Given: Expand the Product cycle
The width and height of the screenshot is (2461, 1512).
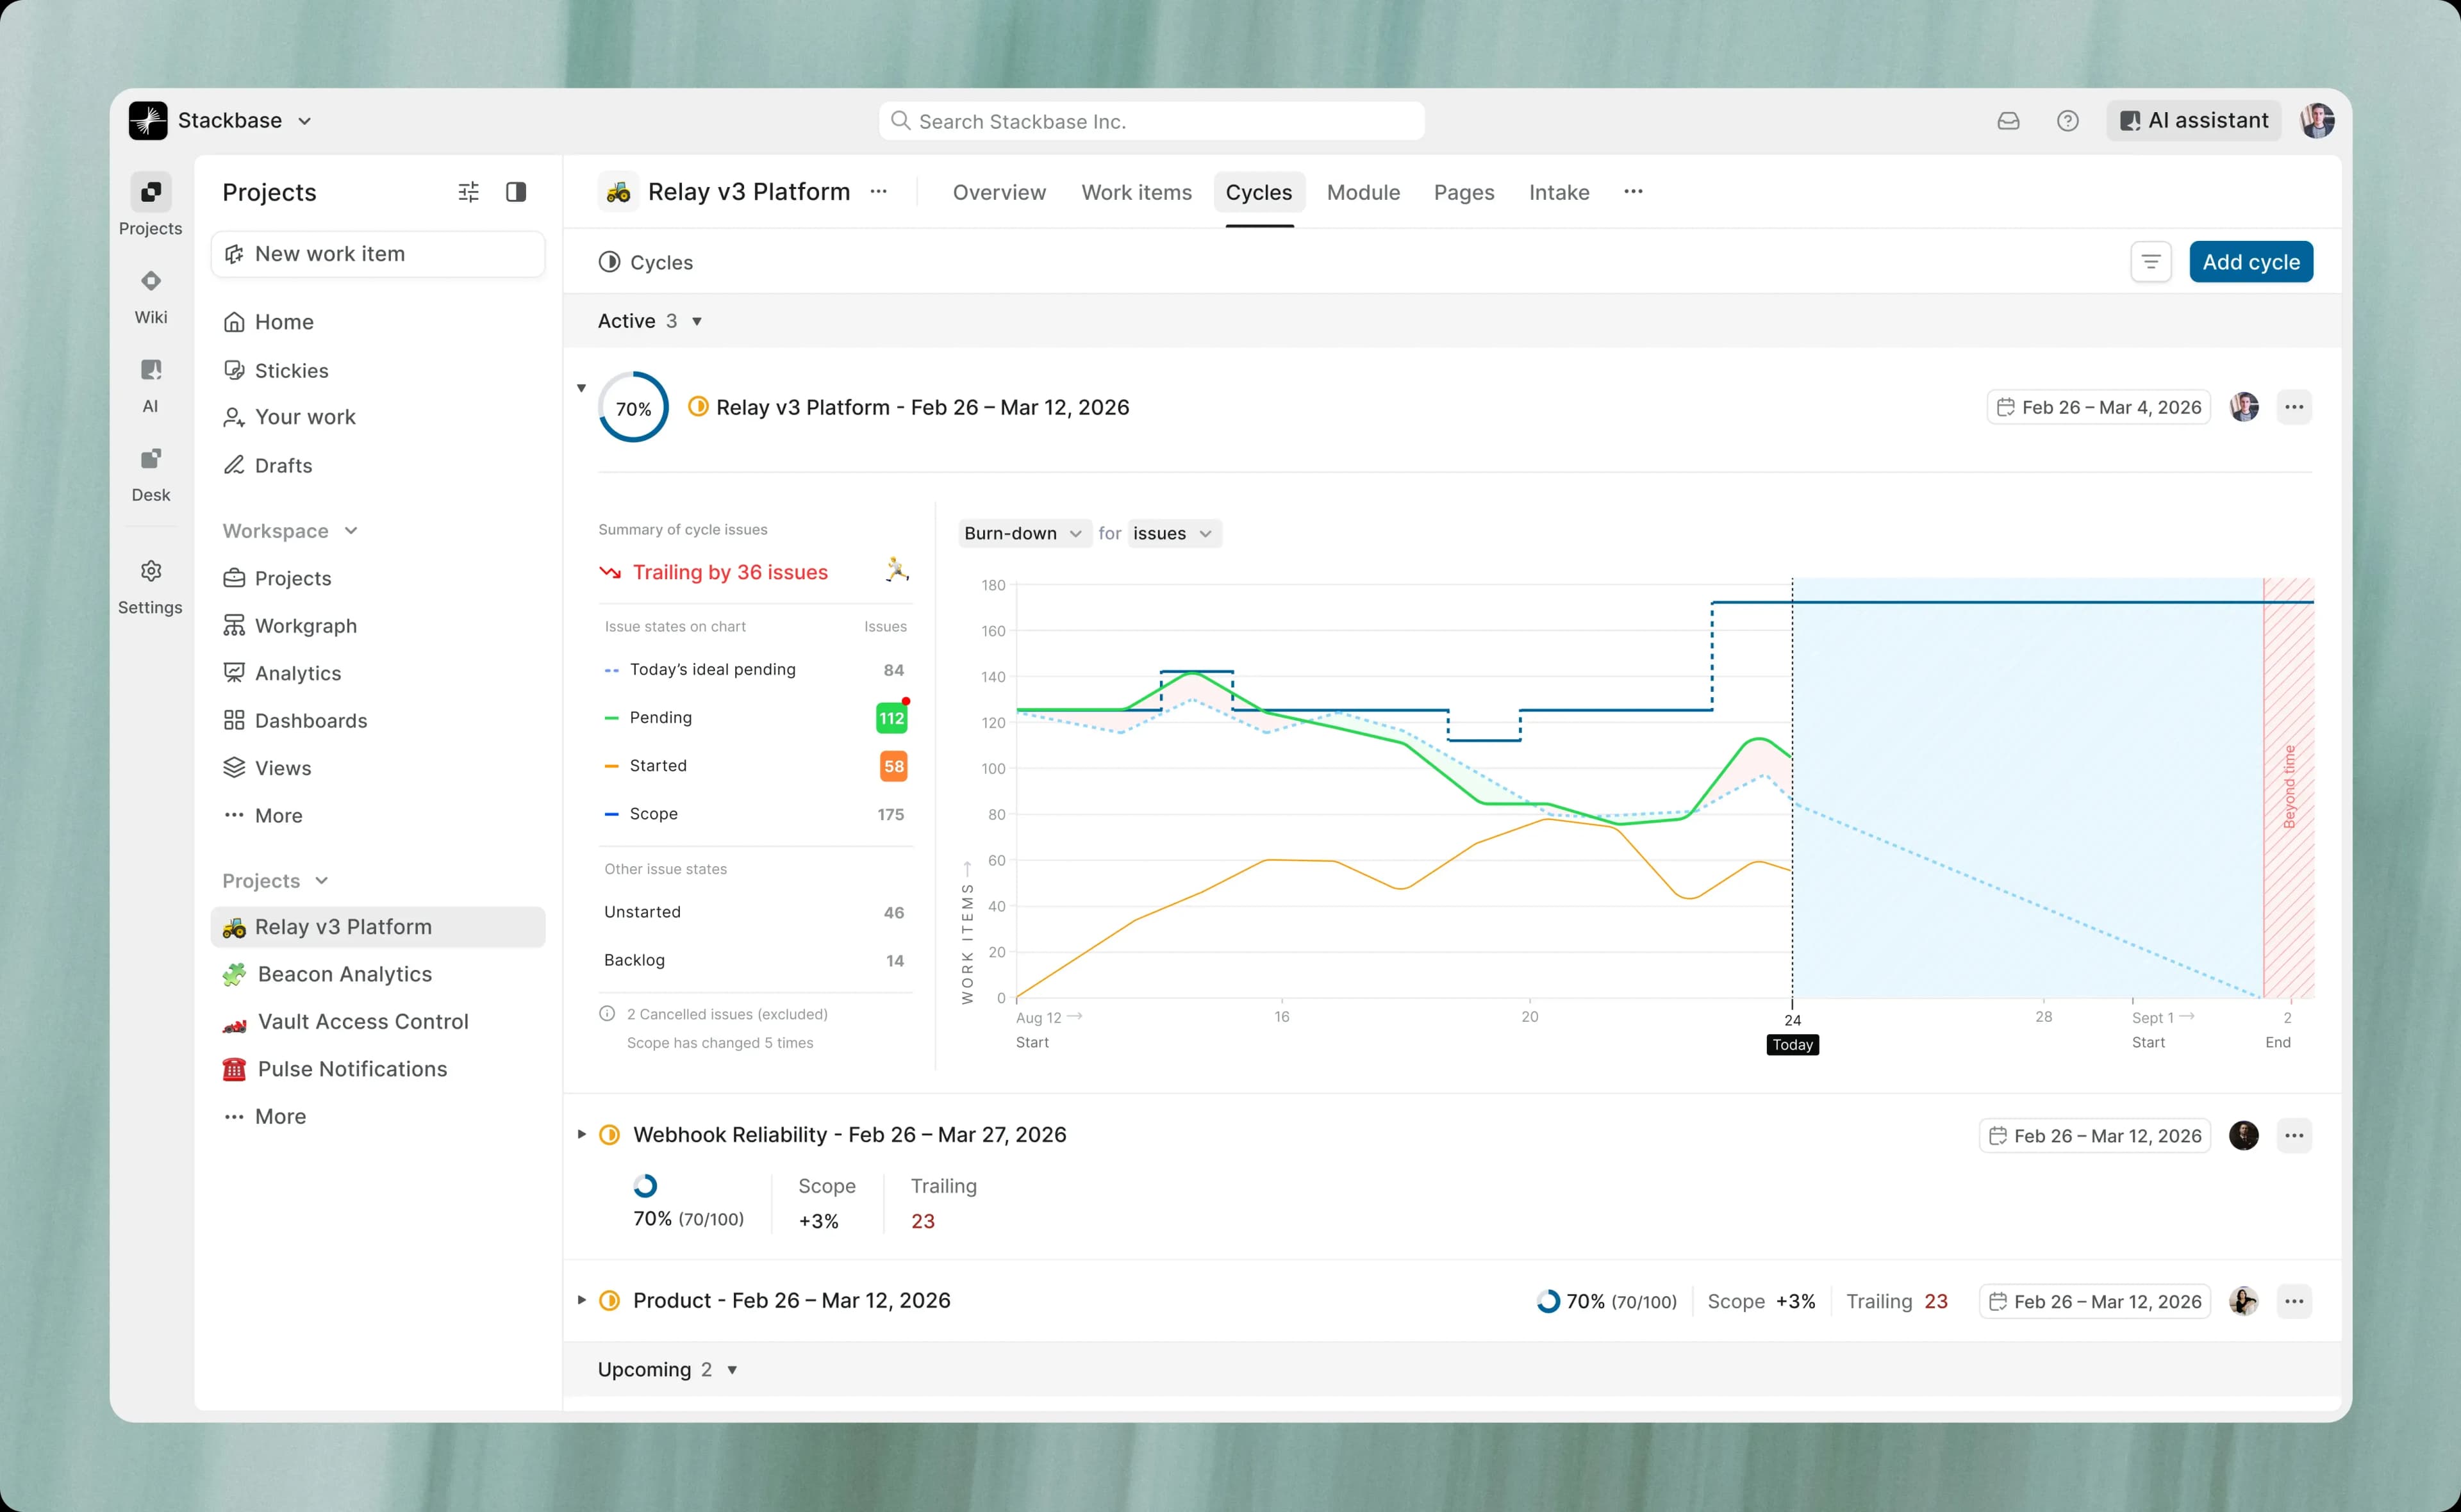Looking at the screenshot, I should (x=581, y=1301).
